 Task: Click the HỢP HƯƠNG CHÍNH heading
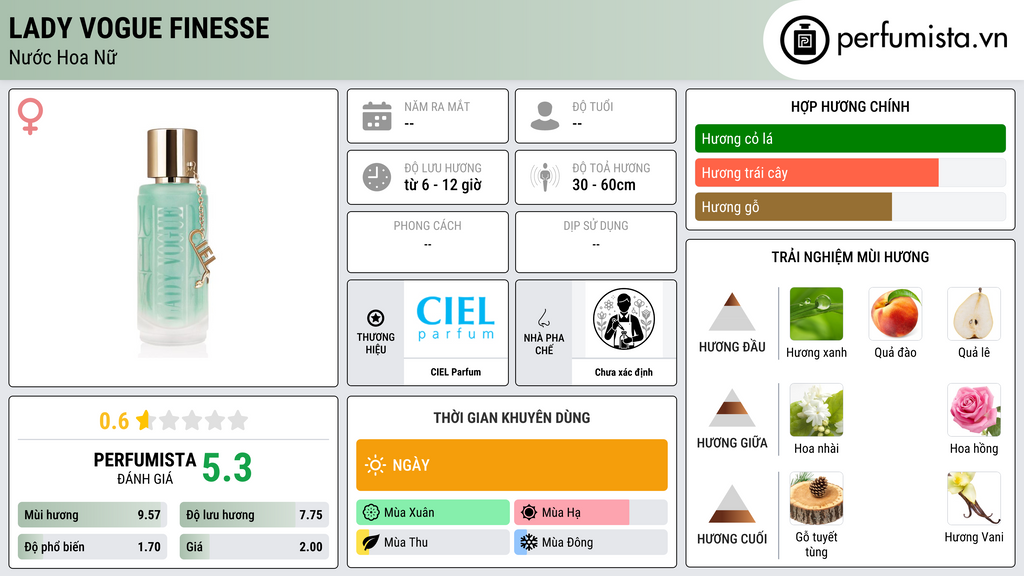click(850, 106)
